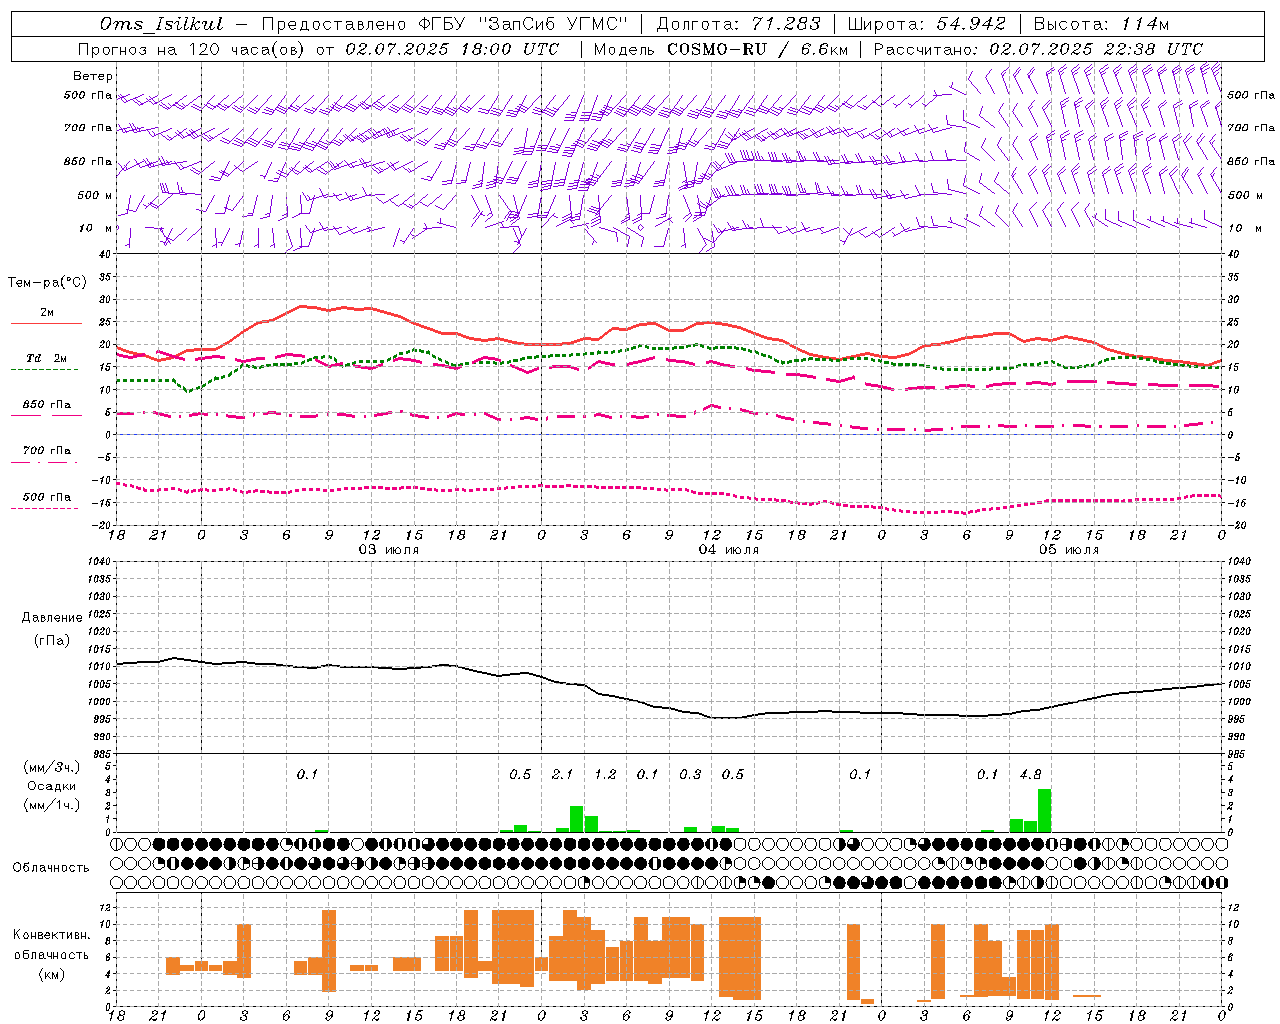Click the tallest green precipitation bar
Image resolution: width=1280 pixels, height=1024 pixels.
[1044, 811]
